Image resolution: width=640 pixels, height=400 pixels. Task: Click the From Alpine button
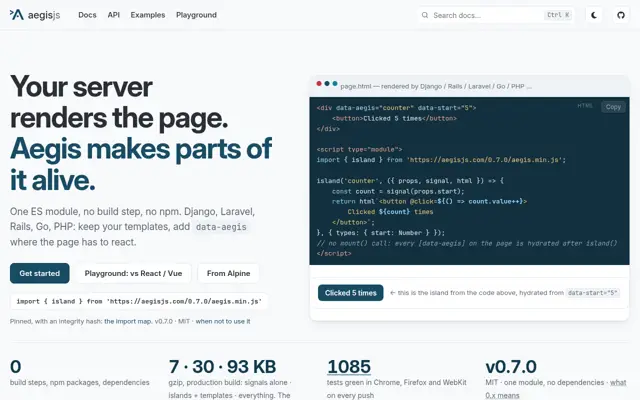[x=228, y=273]
